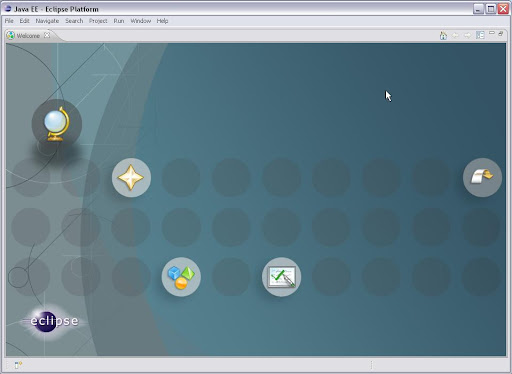Viewport: 512px width, 374px height.
Task: Click the Home icon in Welcome toolbar
Action: (x=443, y=35)
